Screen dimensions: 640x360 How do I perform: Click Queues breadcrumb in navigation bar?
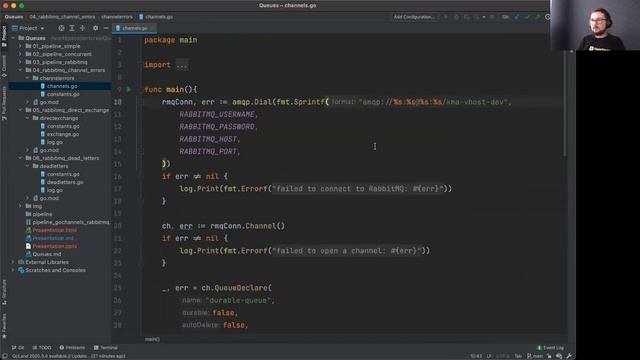tap(14, 17)
